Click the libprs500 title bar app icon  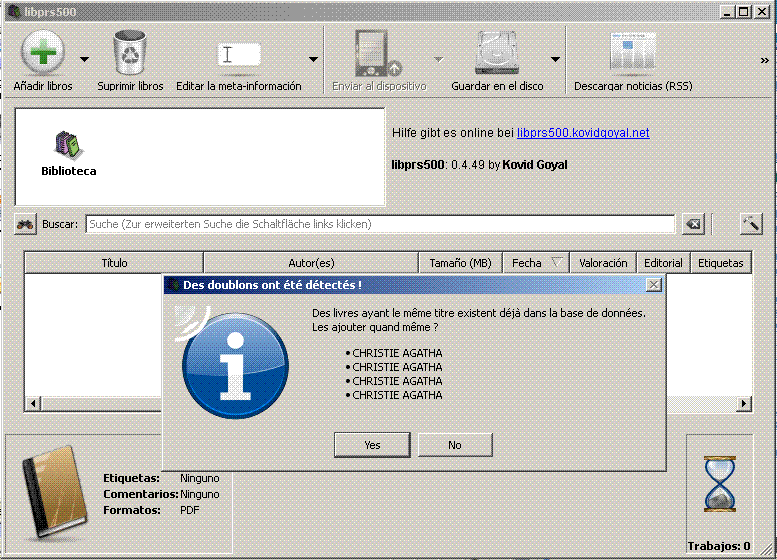14,11
